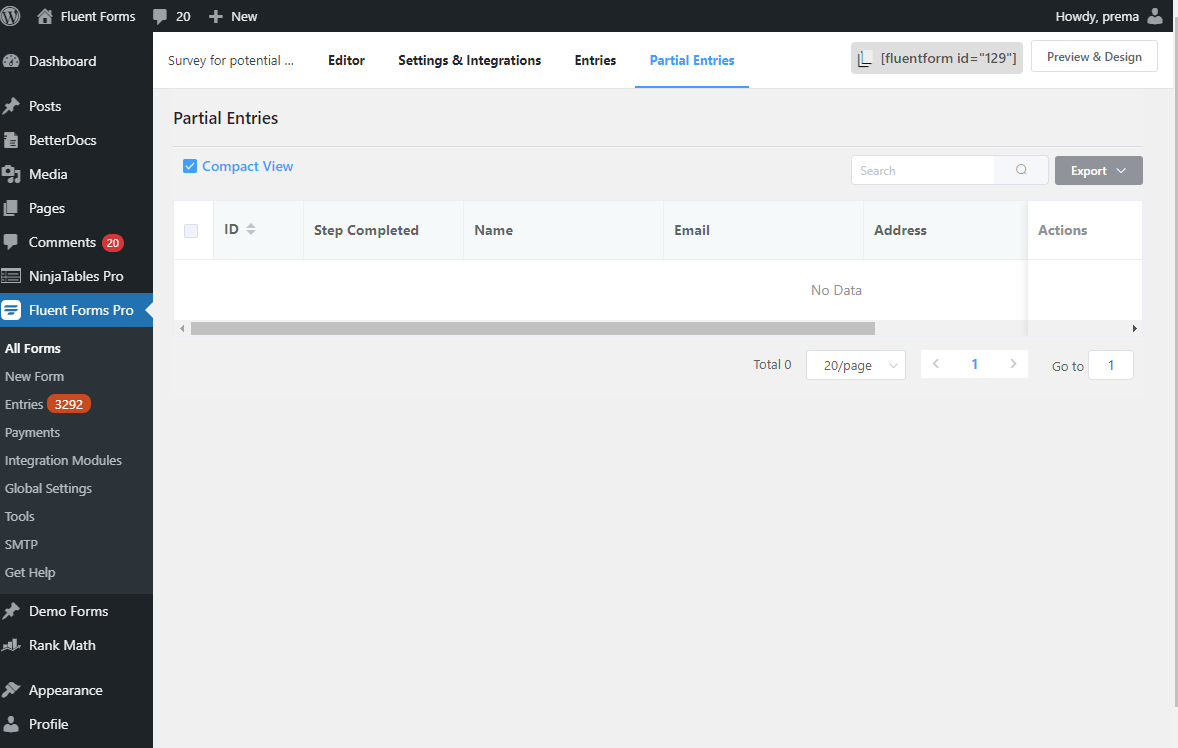The width and height of the screenshot is (1178, 748).
Task: Sort the table by the ID column arrows
Action: (x=251, y=229)
